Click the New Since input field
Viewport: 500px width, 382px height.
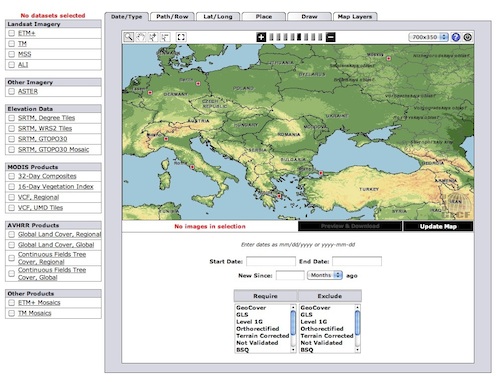pos(290,275)
